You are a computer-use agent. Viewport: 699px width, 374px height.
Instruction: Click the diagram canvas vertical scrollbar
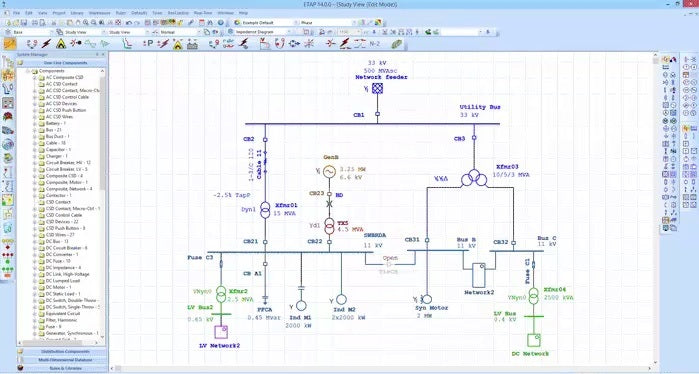pyautogui.click(x=655, y=210)
